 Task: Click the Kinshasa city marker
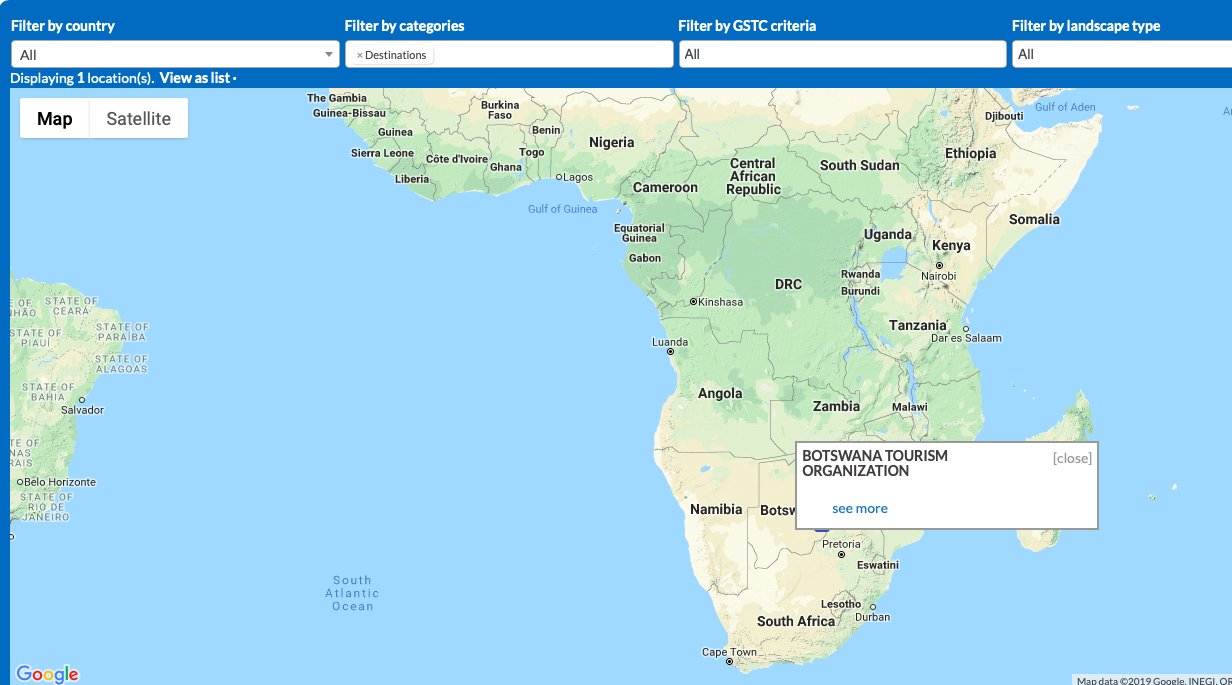point(692,301)
